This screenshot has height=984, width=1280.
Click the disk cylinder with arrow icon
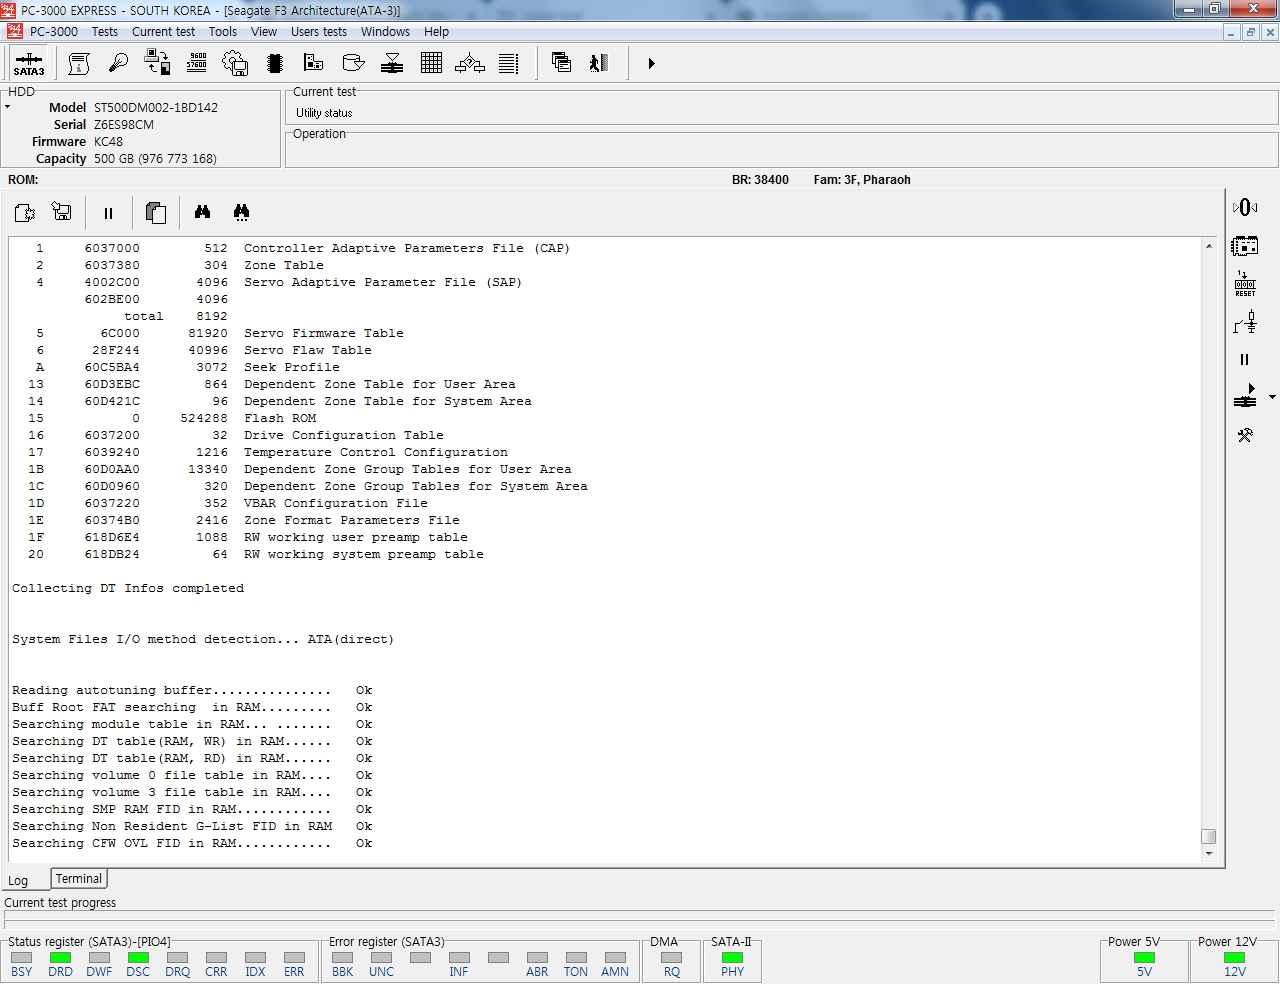click(x=353, y=64)
